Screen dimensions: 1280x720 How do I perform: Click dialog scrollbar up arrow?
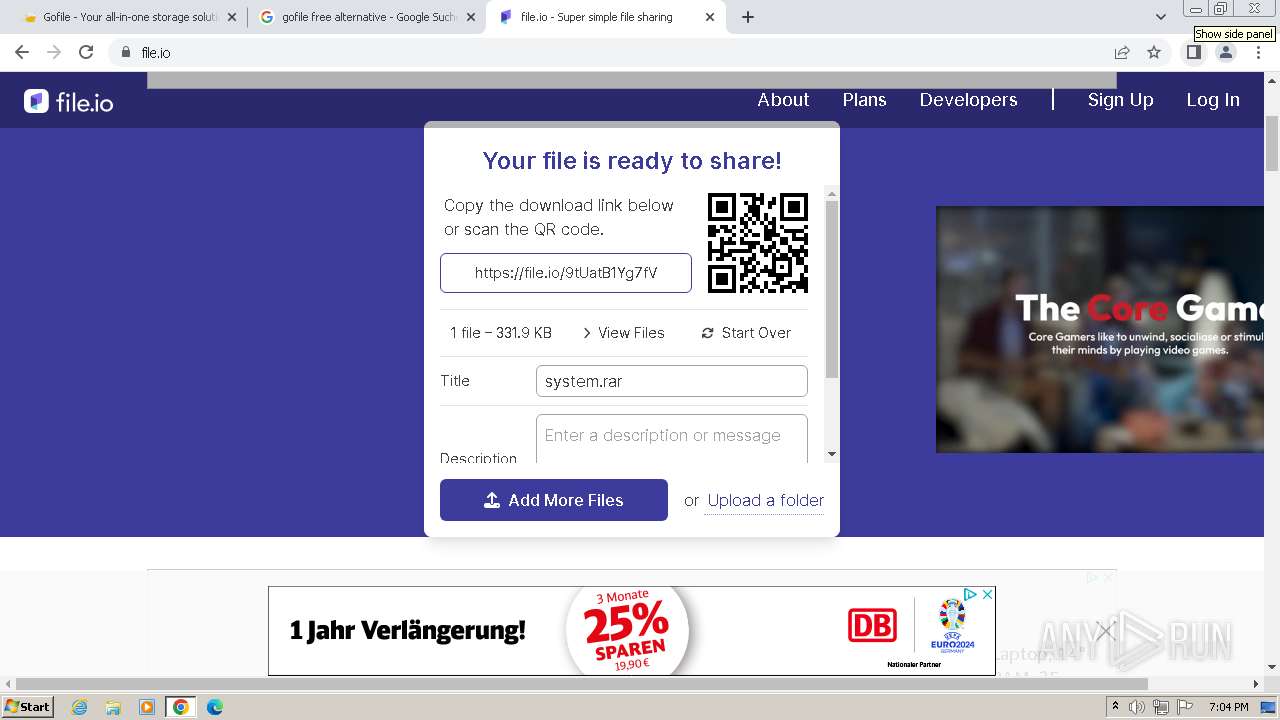tap(832, 192)
